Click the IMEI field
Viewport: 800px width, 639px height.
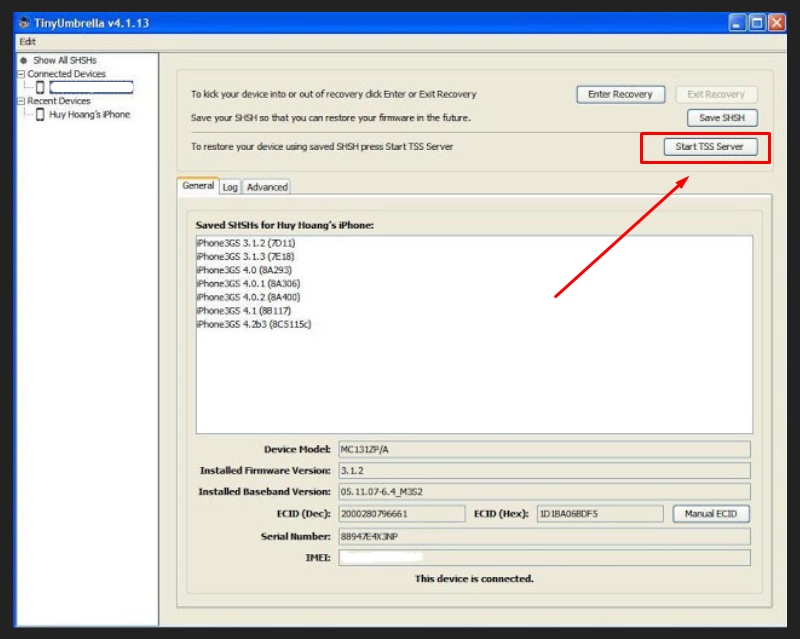(544, 558)
